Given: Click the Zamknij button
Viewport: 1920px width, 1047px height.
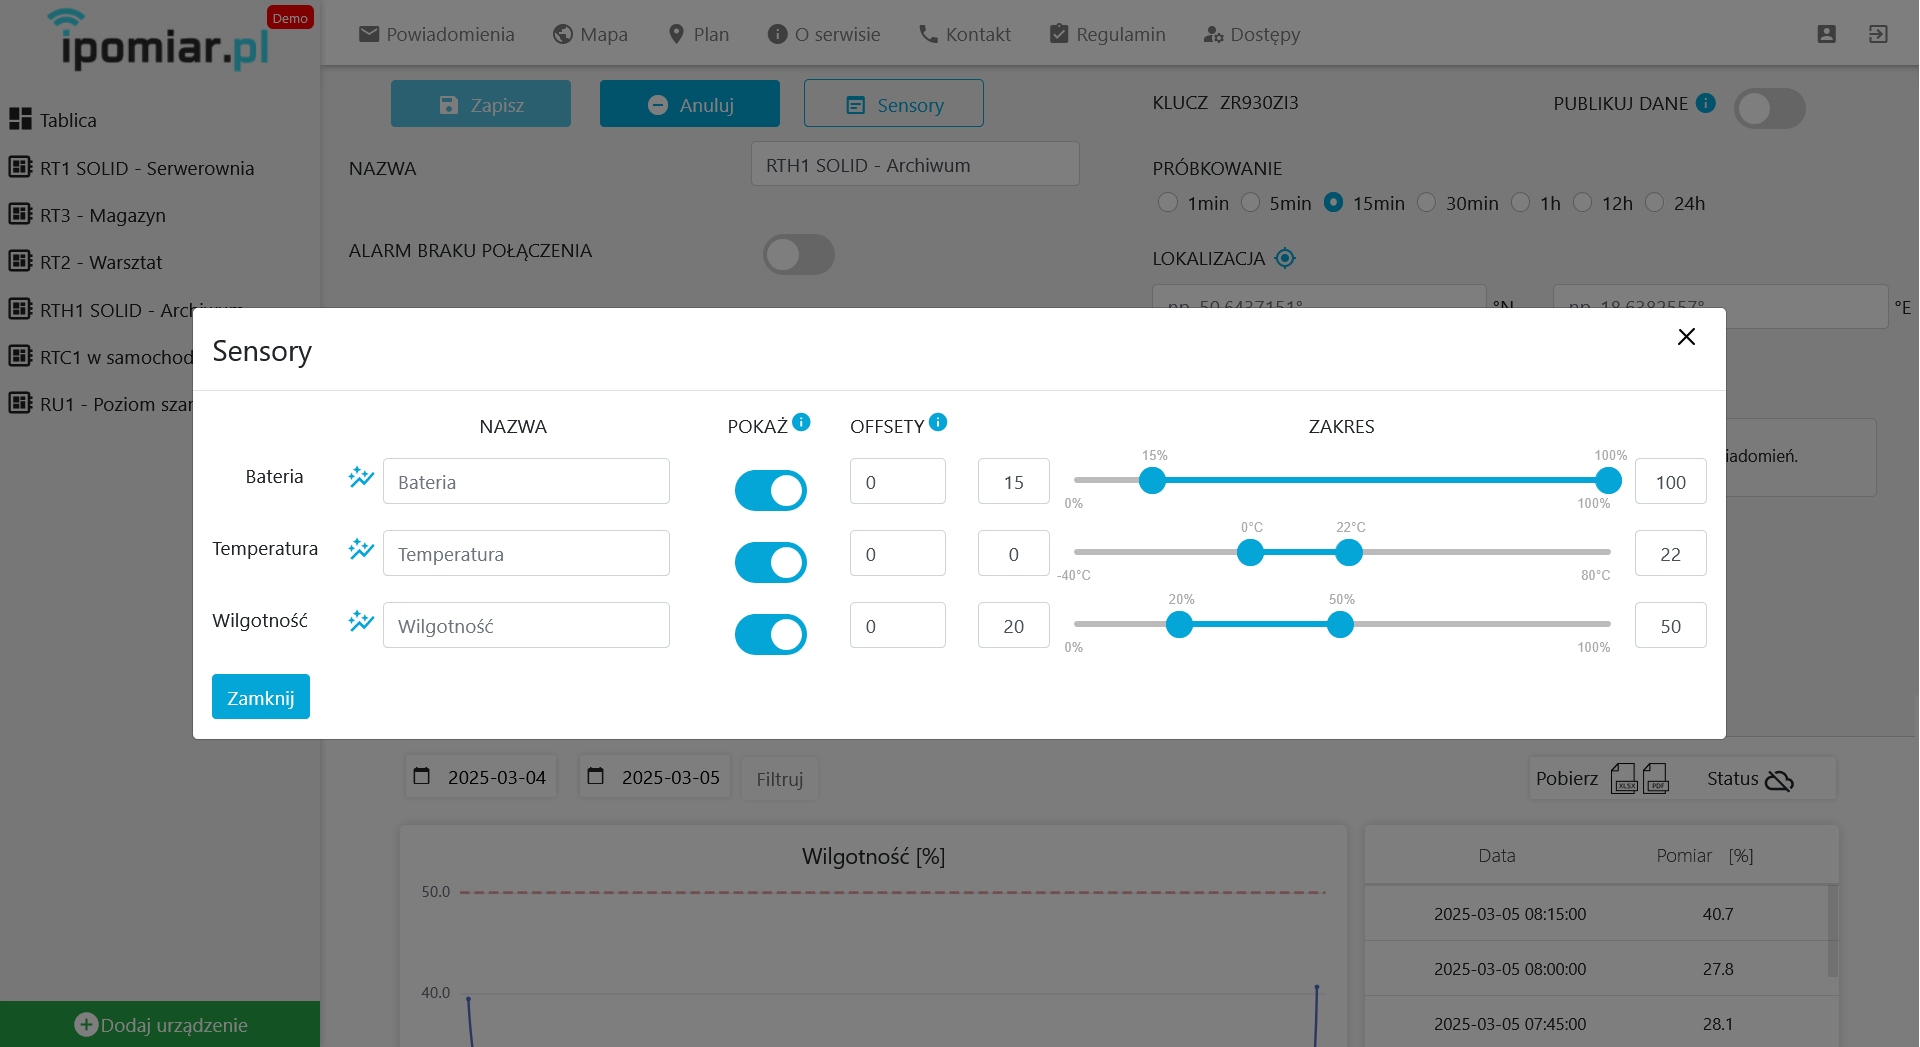Looking at the screenshot, I should (x=261, y=697).
